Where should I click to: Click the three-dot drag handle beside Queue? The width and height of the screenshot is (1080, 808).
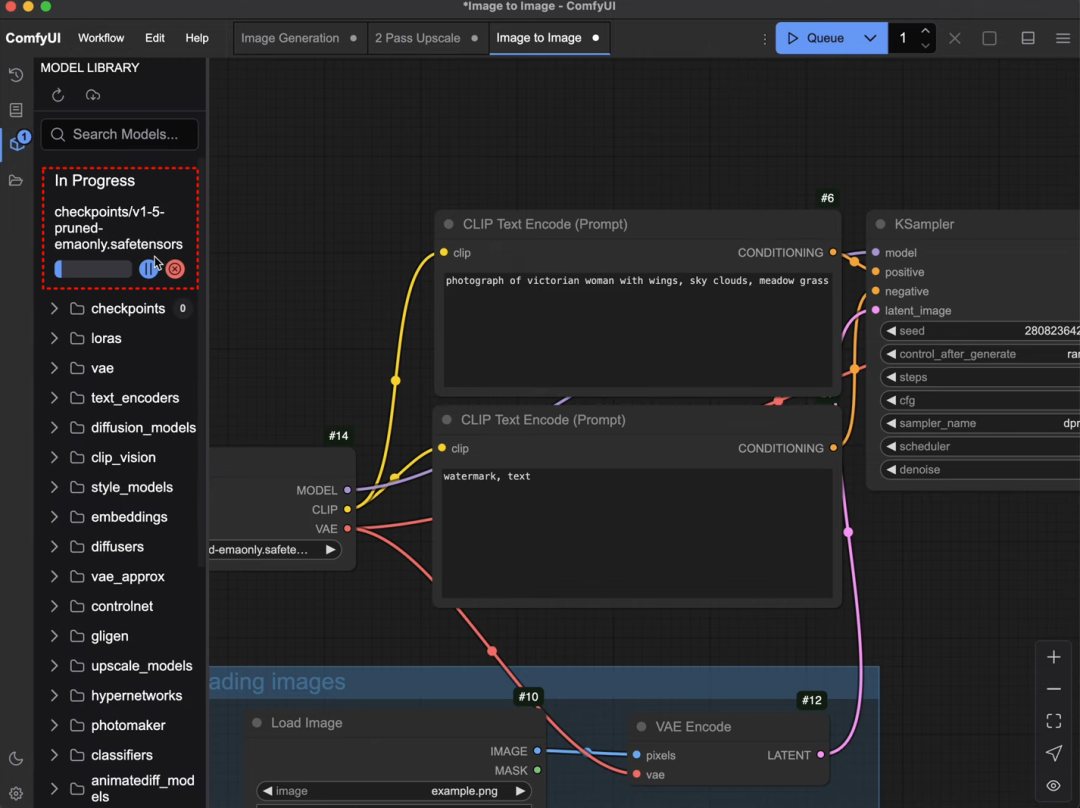click(765, 39)
